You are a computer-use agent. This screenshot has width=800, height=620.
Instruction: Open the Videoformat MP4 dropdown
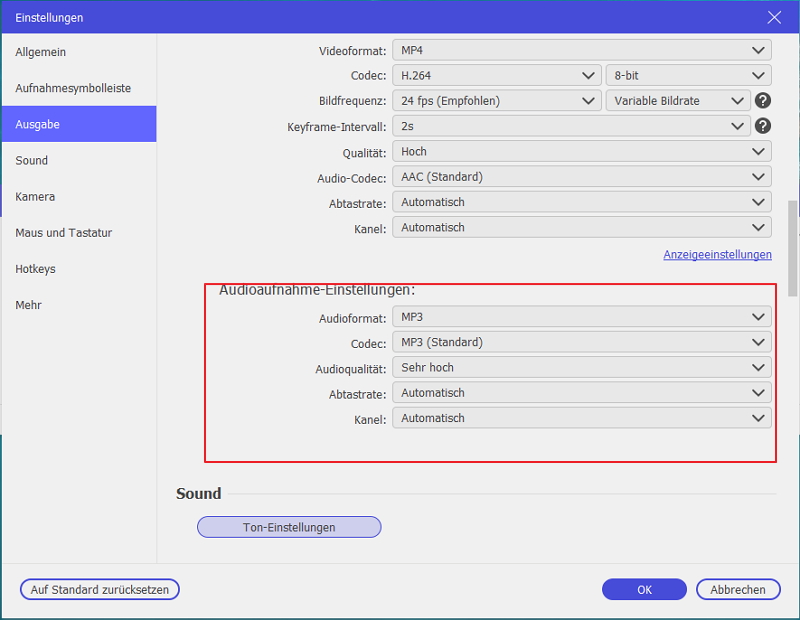(581, 50)
